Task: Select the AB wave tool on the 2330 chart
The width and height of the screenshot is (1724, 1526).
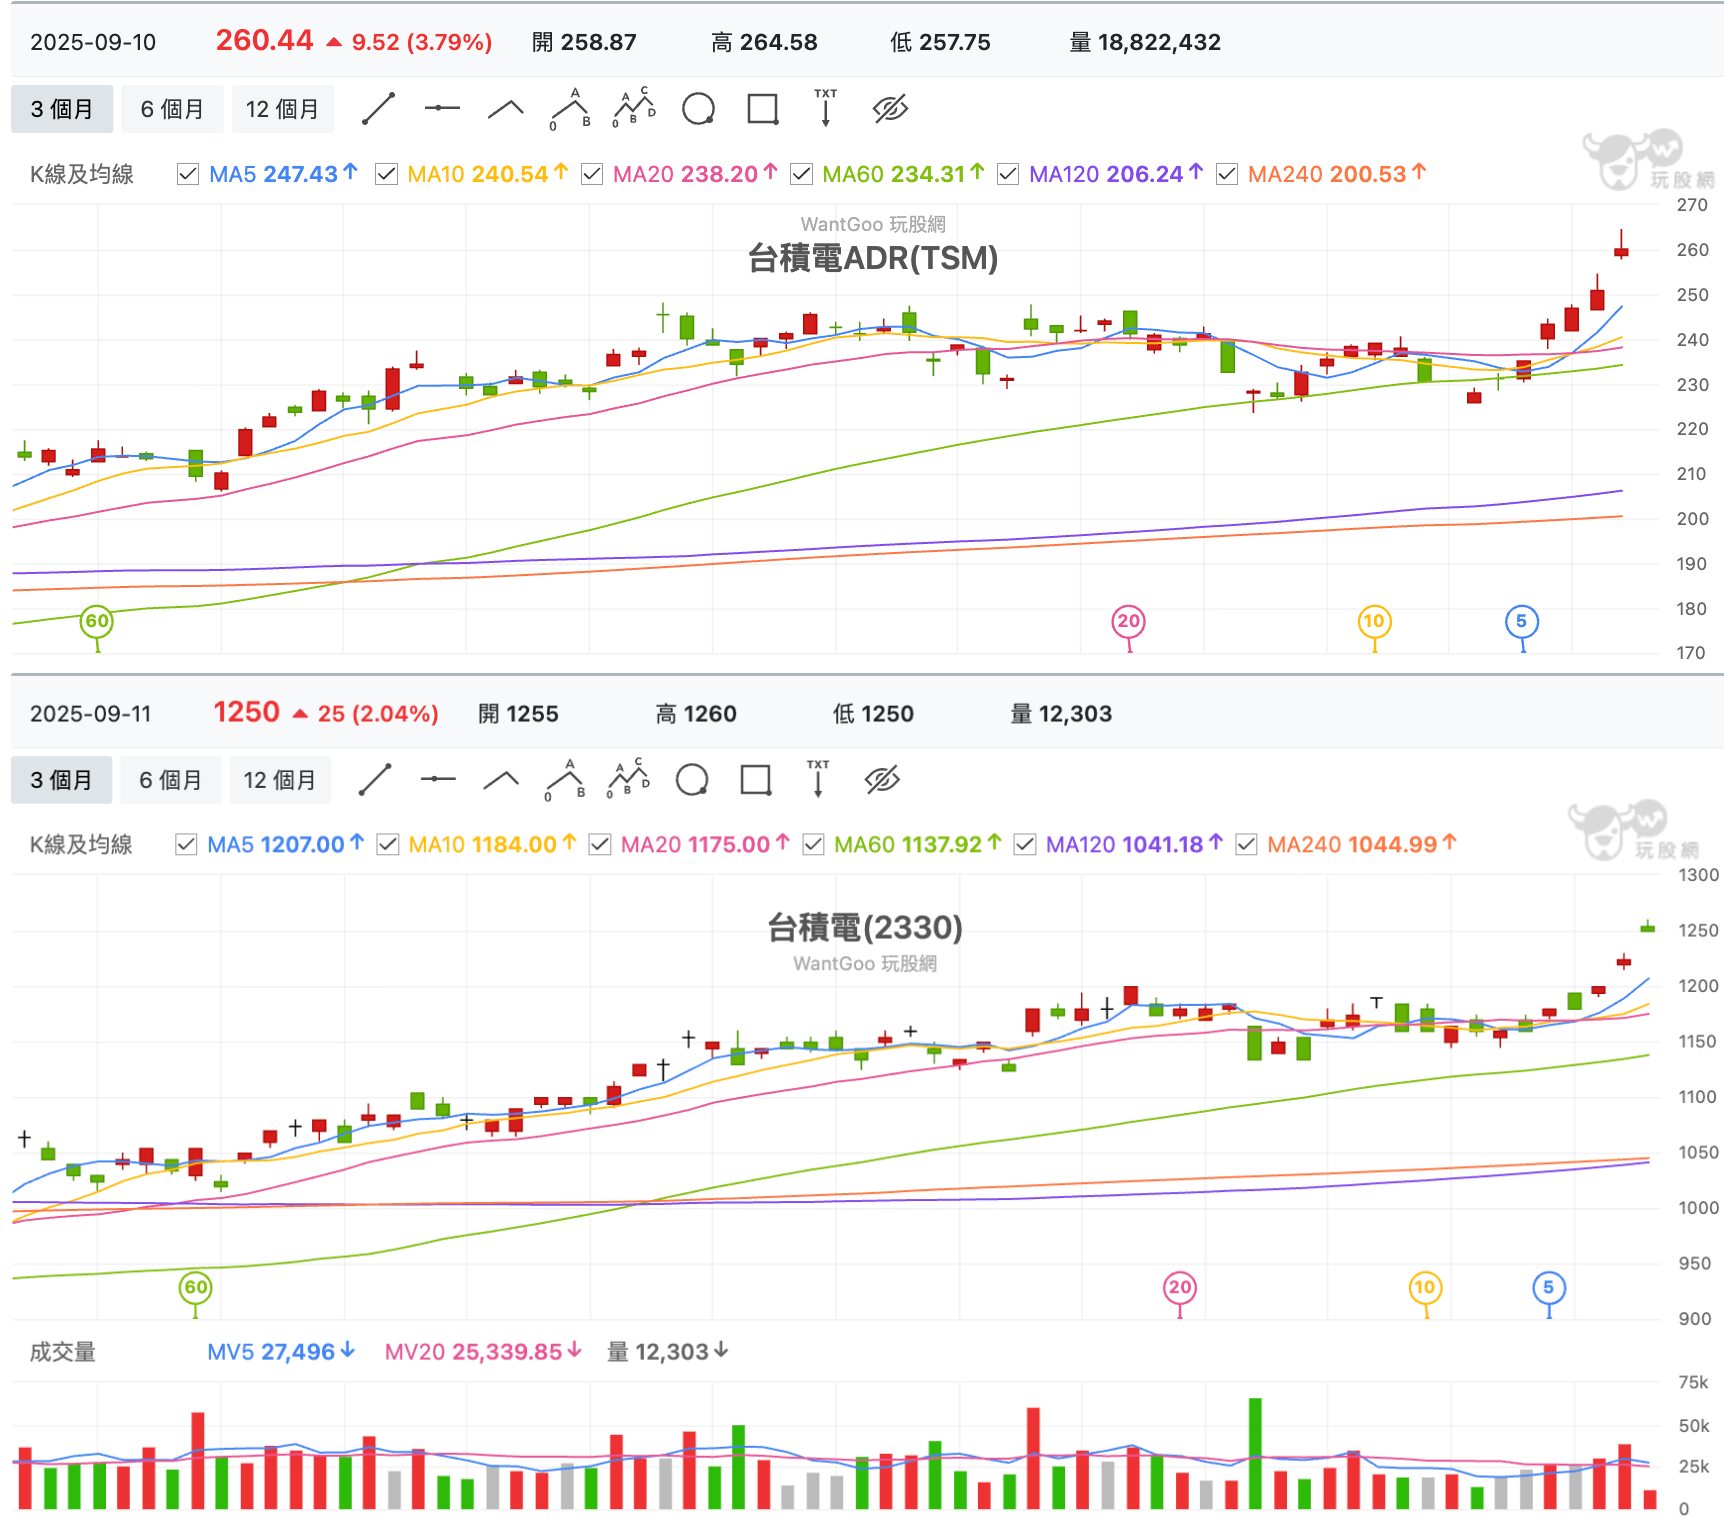Action: point(566,779)
